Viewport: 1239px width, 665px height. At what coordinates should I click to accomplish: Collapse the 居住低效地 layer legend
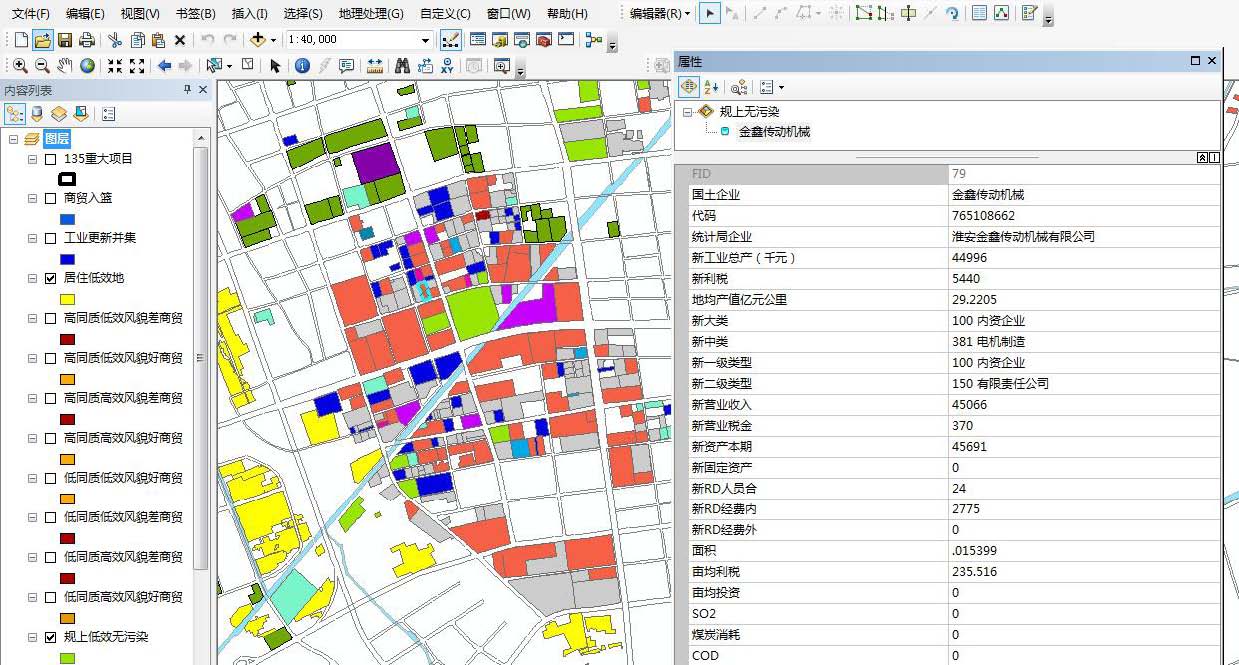click(32, 279)
